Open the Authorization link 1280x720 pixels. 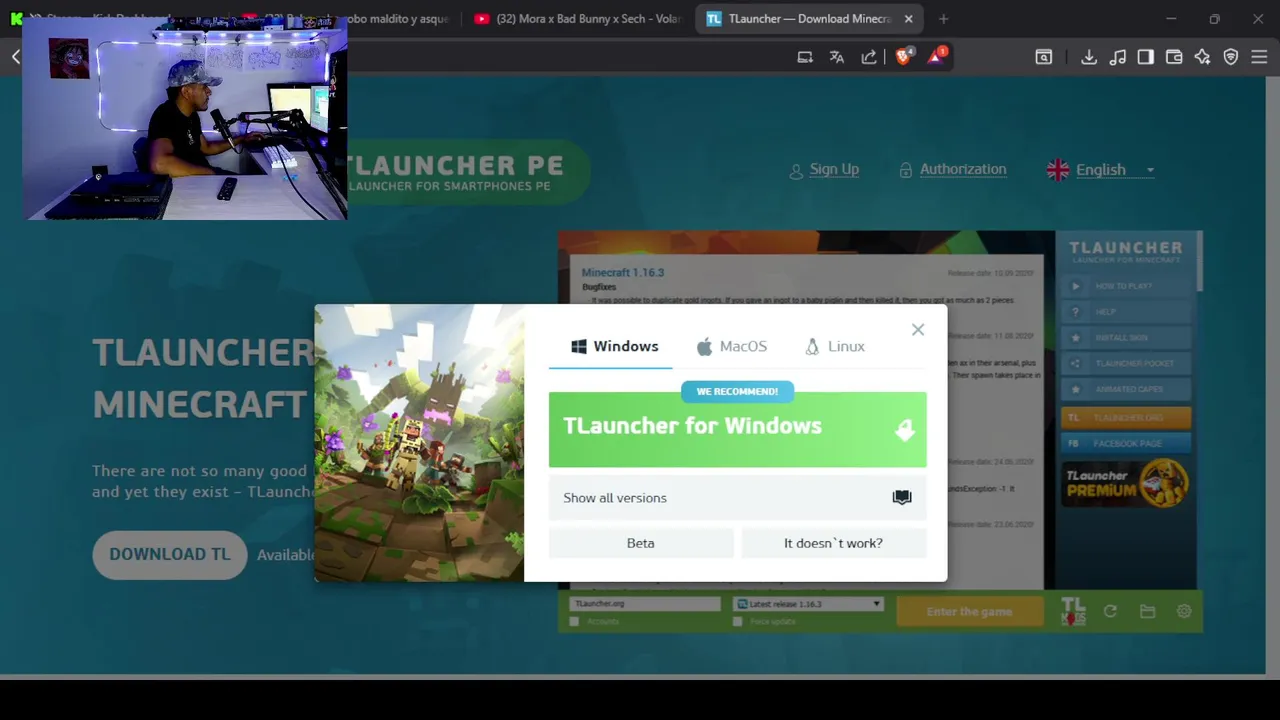[963, 169]
